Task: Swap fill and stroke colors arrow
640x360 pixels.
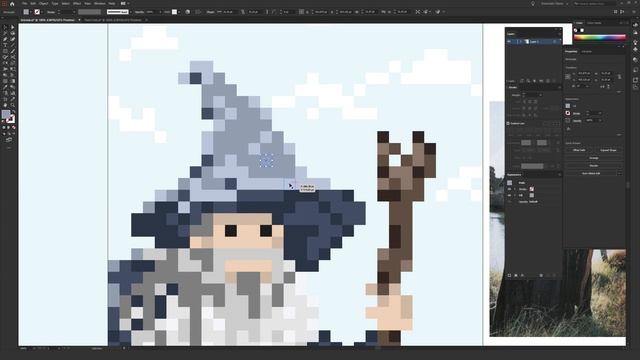Action: click(x=13, y=111)
